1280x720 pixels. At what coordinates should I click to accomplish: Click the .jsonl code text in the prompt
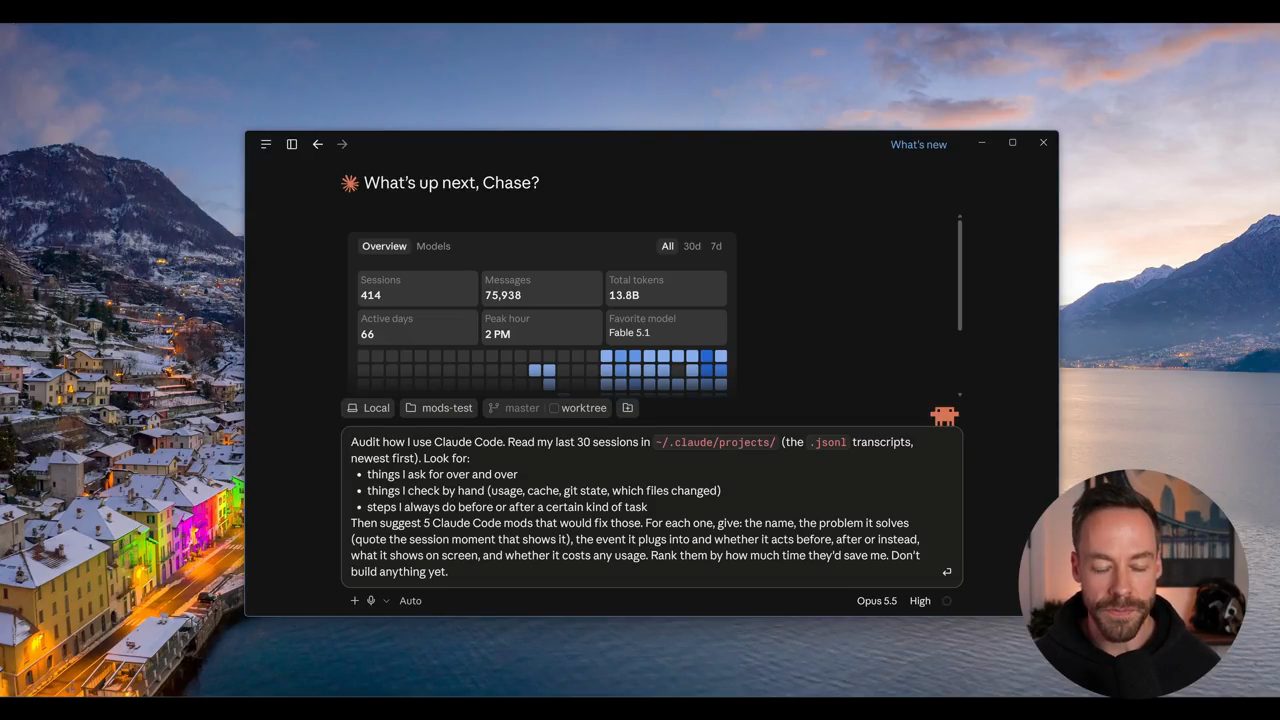coord(828,442)
